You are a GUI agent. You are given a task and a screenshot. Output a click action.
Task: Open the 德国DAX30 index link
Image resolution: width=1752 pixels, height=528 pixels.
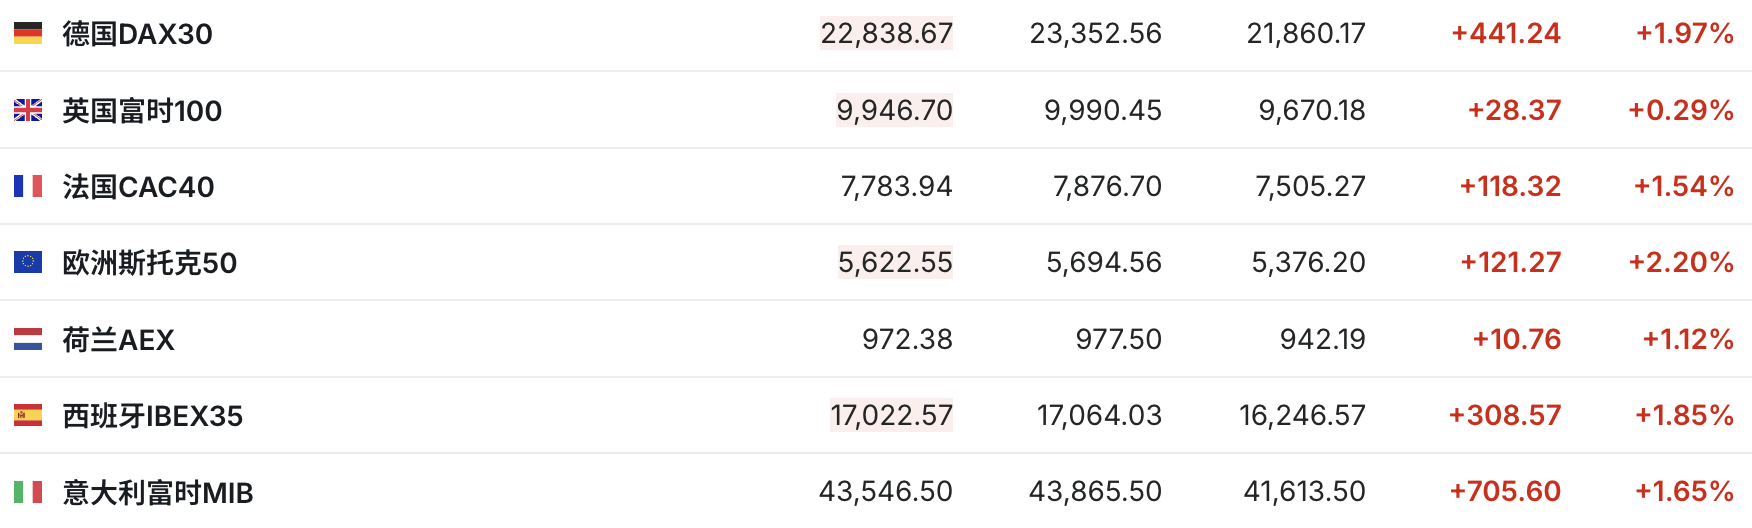(137, 34)
